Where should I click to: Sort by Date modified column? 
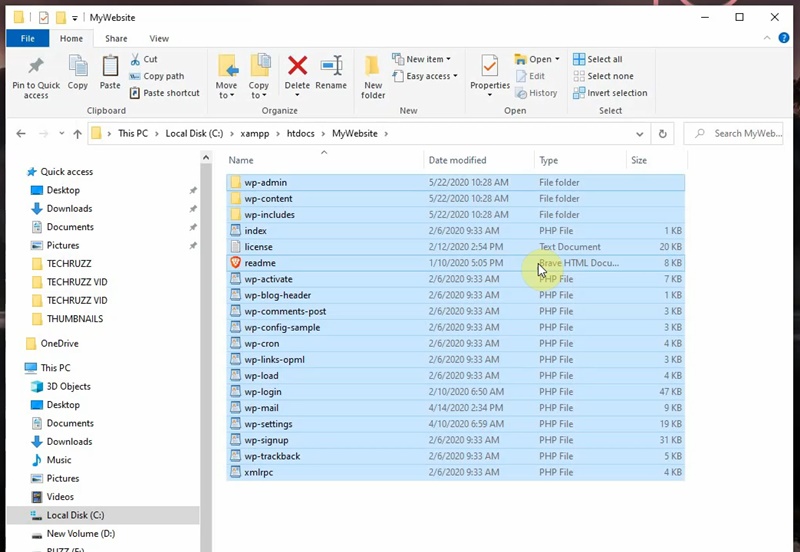point(479,160)
